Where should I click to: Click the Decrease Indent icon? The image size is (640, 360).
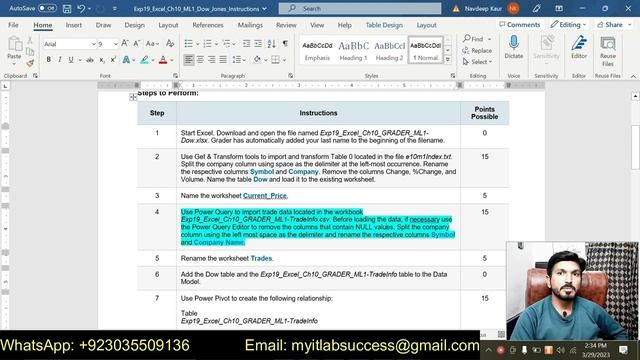[x=246, y=43]
